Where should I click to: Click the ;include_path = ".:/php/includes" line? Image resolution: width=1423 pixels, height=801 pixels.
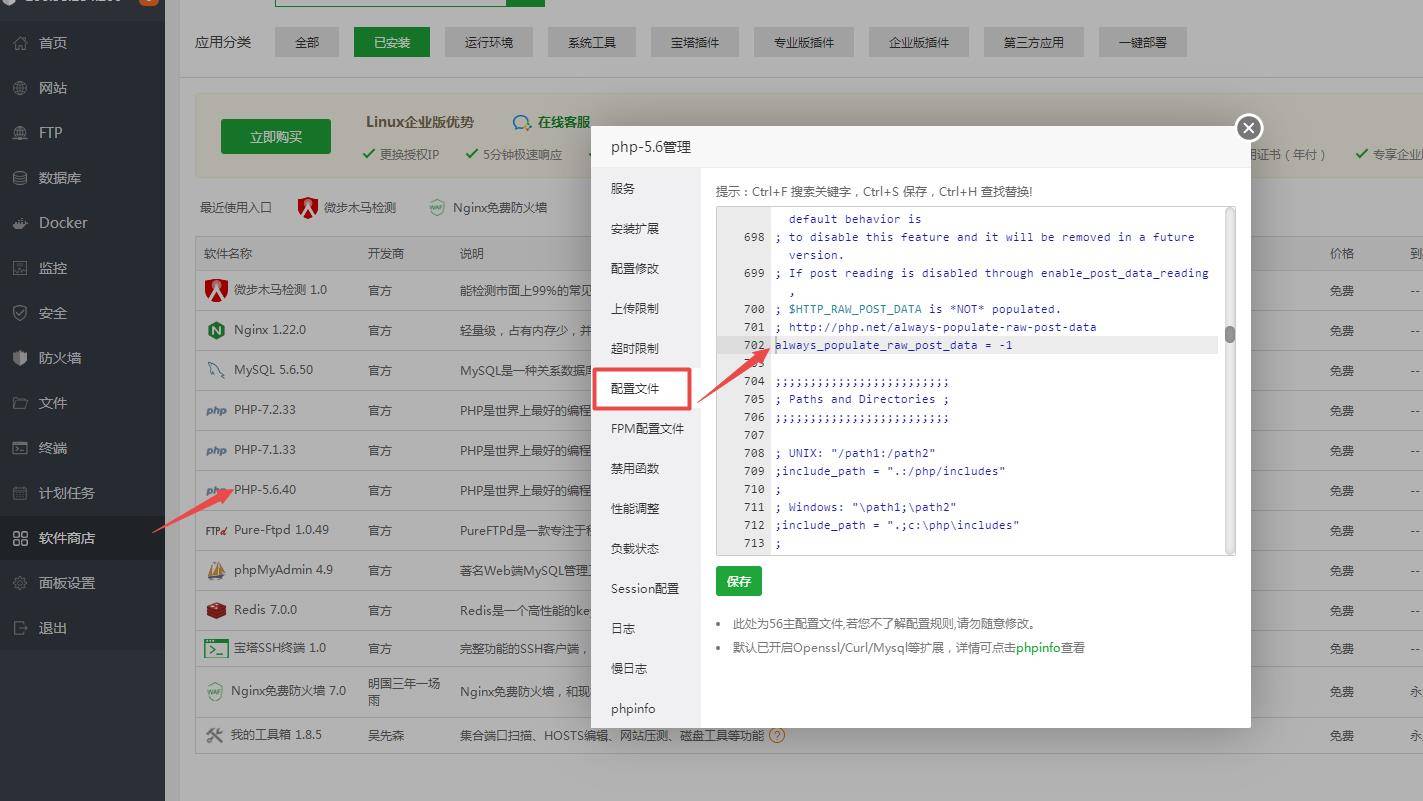pyautogui.click(x=890, y=471)
